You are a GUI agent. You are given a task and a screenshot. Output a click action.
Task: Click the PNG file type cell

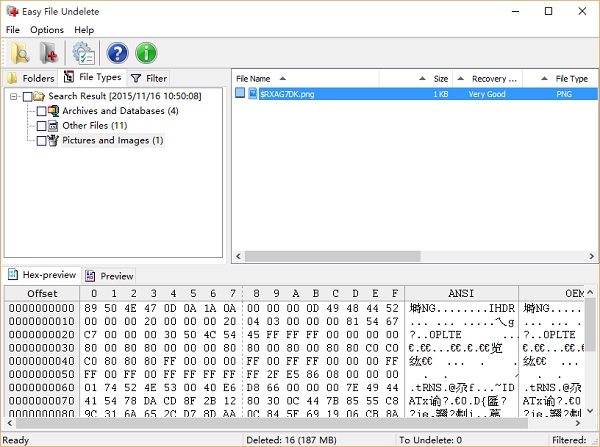coord(564,94)
